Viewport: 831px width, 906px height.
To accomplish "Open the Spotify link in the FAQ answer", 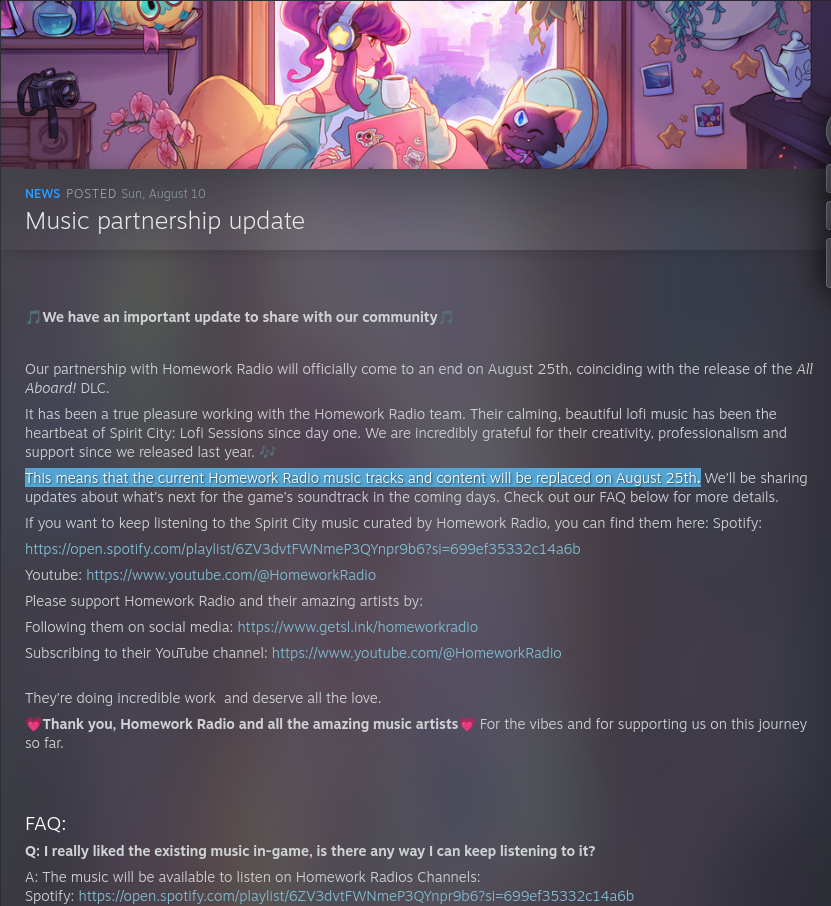I will tap(356, 896).
